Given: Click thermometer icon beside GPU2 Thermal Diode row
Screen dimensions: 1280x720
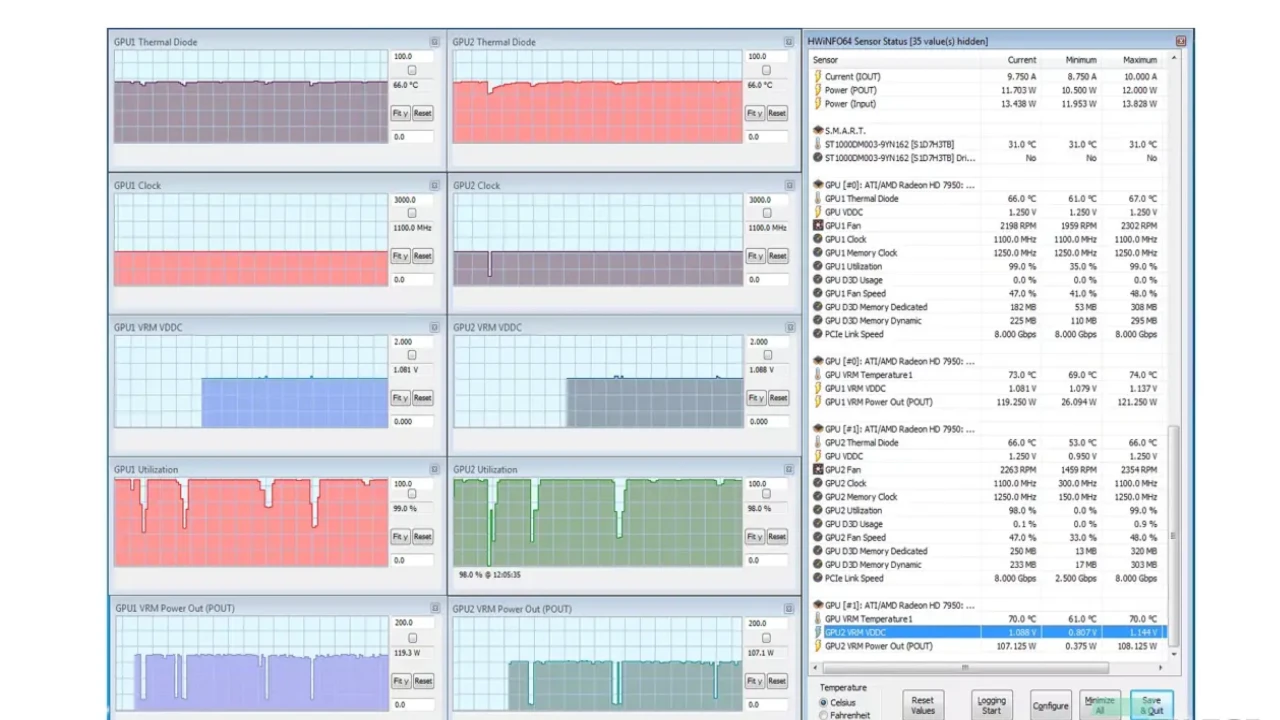Looking at the screenshot, I should coord(818,442).
